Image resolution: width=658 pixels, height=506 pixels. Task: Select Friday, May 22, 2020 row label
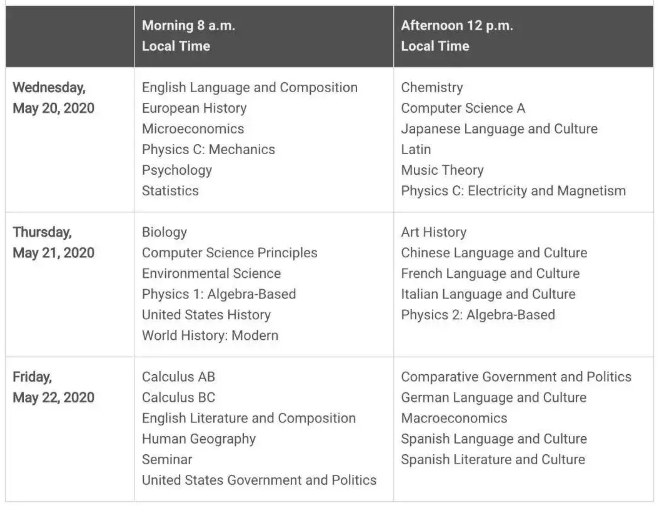click(53, 387)
